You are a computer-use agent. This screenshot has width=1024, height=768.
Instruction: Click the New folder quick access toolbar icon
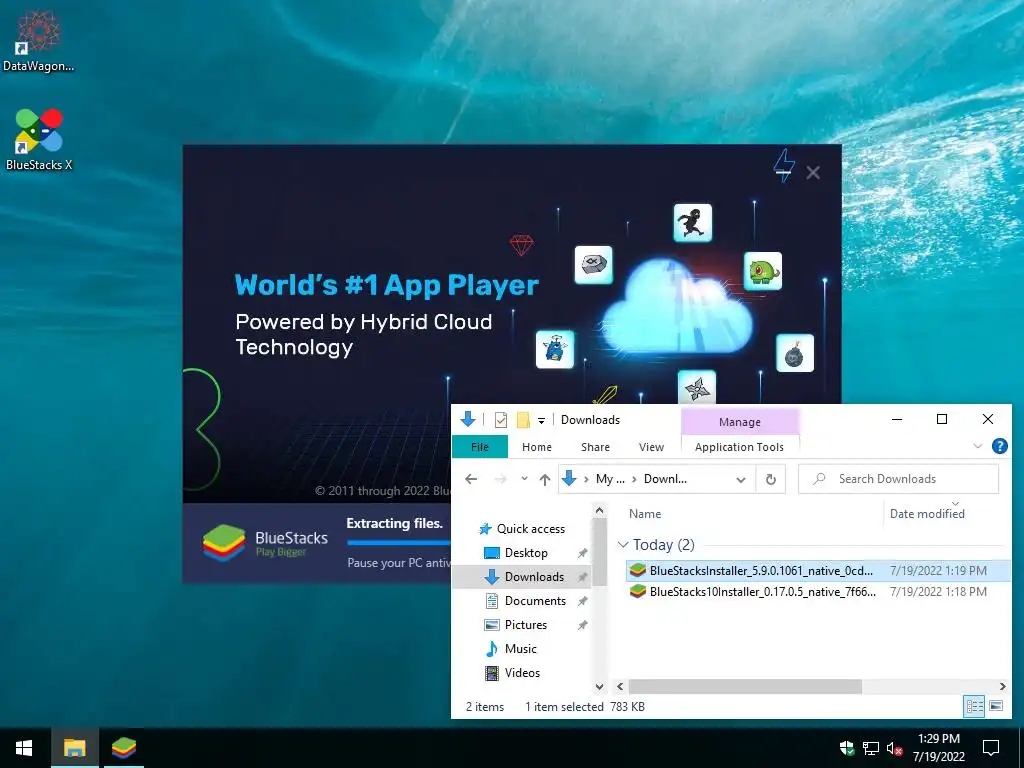[x=523, y=420]
